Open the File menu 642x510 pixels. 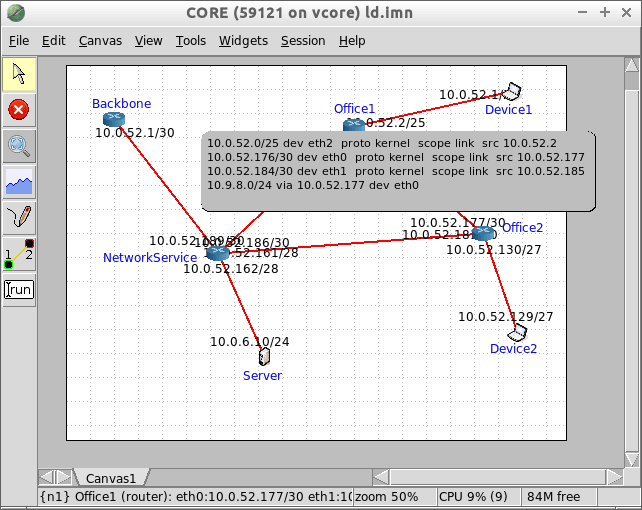click(19, 41)
